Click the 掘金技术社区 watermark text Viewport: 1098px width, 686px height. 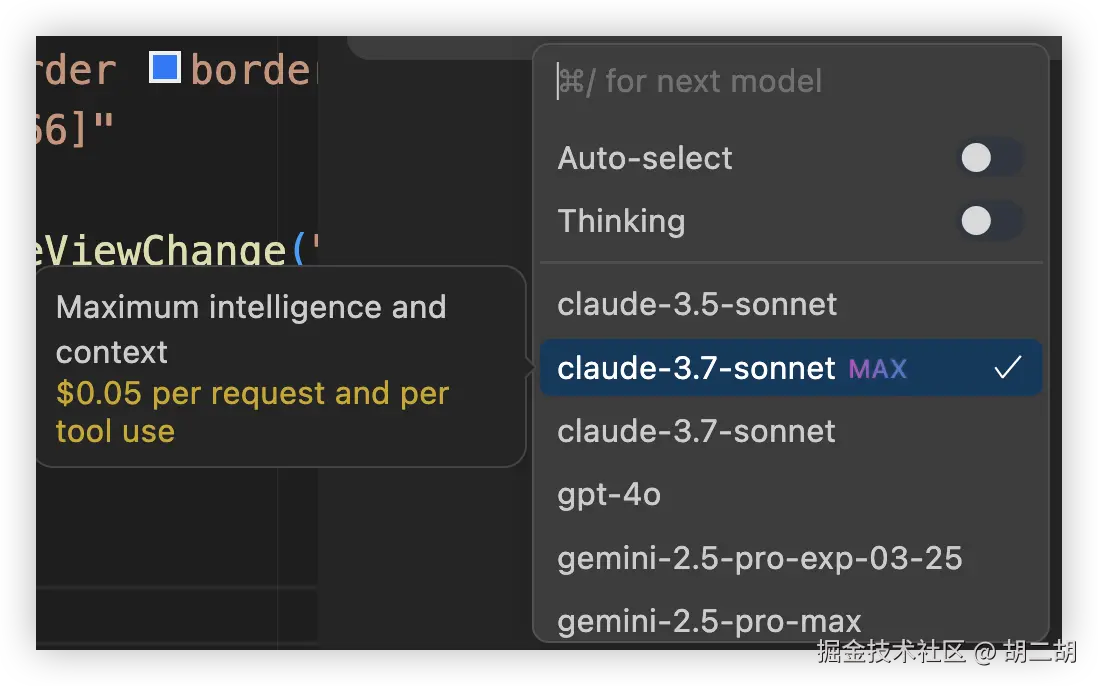coord(890,652)
